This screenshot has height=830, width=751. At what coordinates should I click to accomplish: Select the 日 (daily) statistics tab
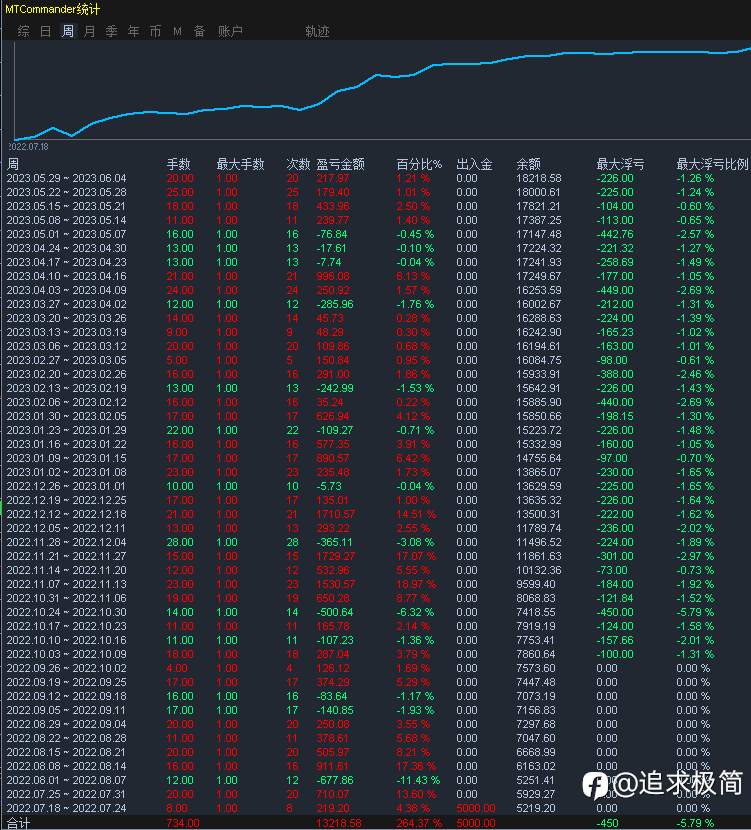tap(46, 31)
